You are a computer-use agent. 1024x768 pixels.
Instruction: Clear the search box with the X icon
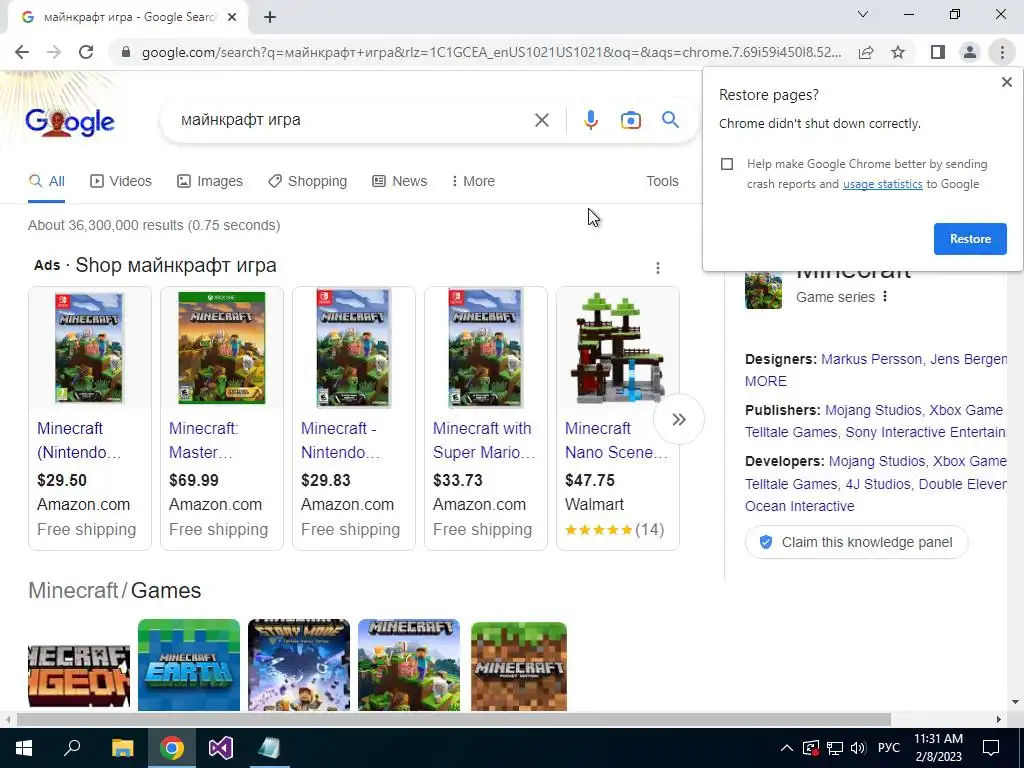pos(542,120)
